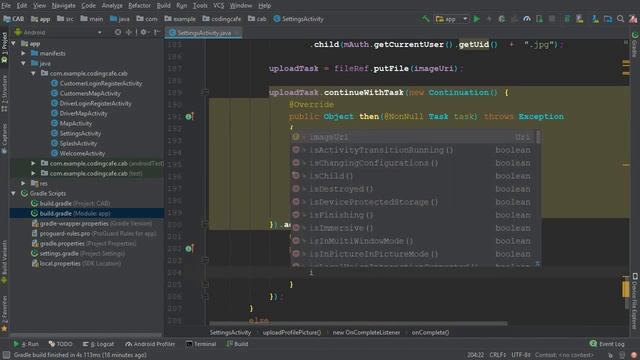Open the Logcat tool window
The width and height of the screenshot is (640, 360).
98,344
